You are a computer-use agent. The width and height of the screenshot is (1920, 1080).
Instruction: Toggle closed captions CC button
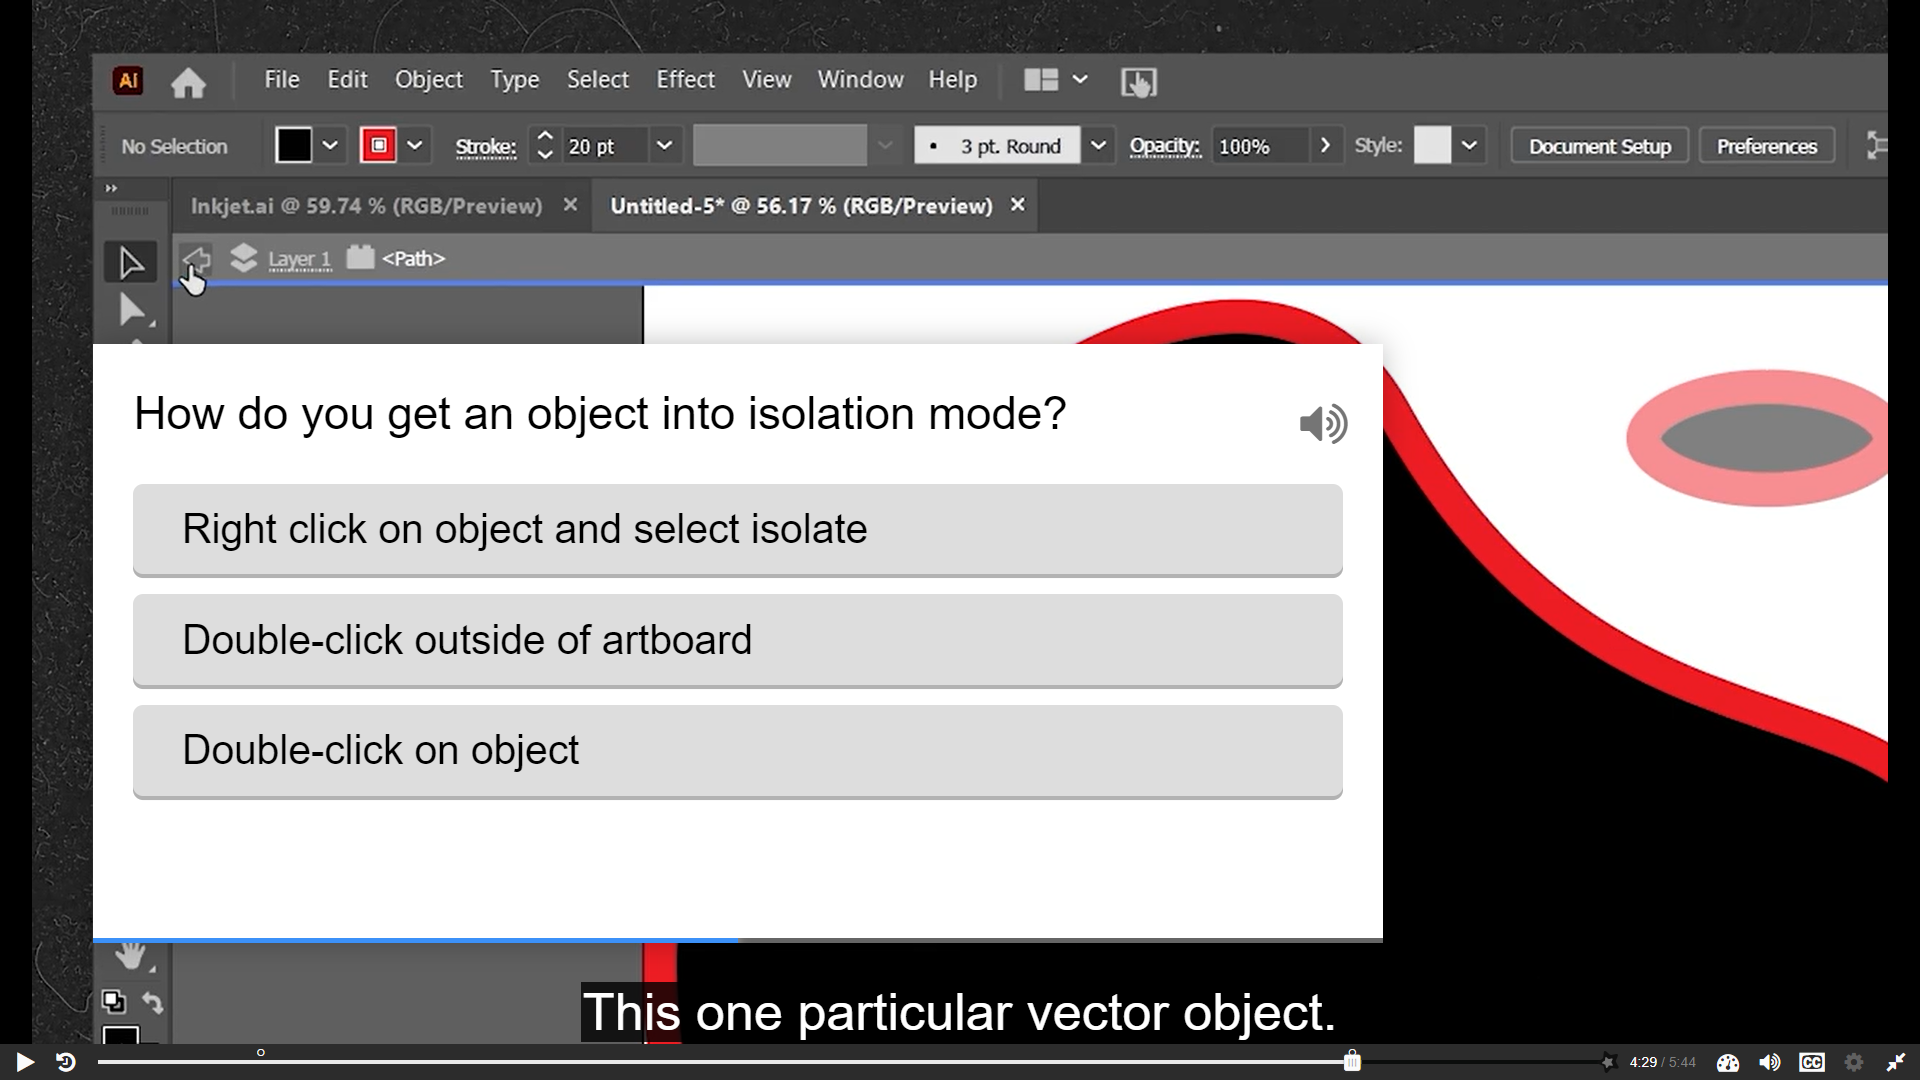click(1811, 1062)
